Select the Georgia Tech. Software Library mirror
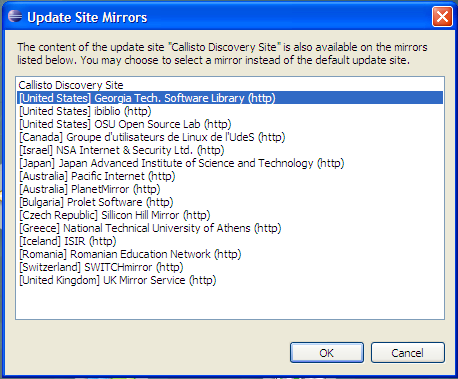 point(230,98)
